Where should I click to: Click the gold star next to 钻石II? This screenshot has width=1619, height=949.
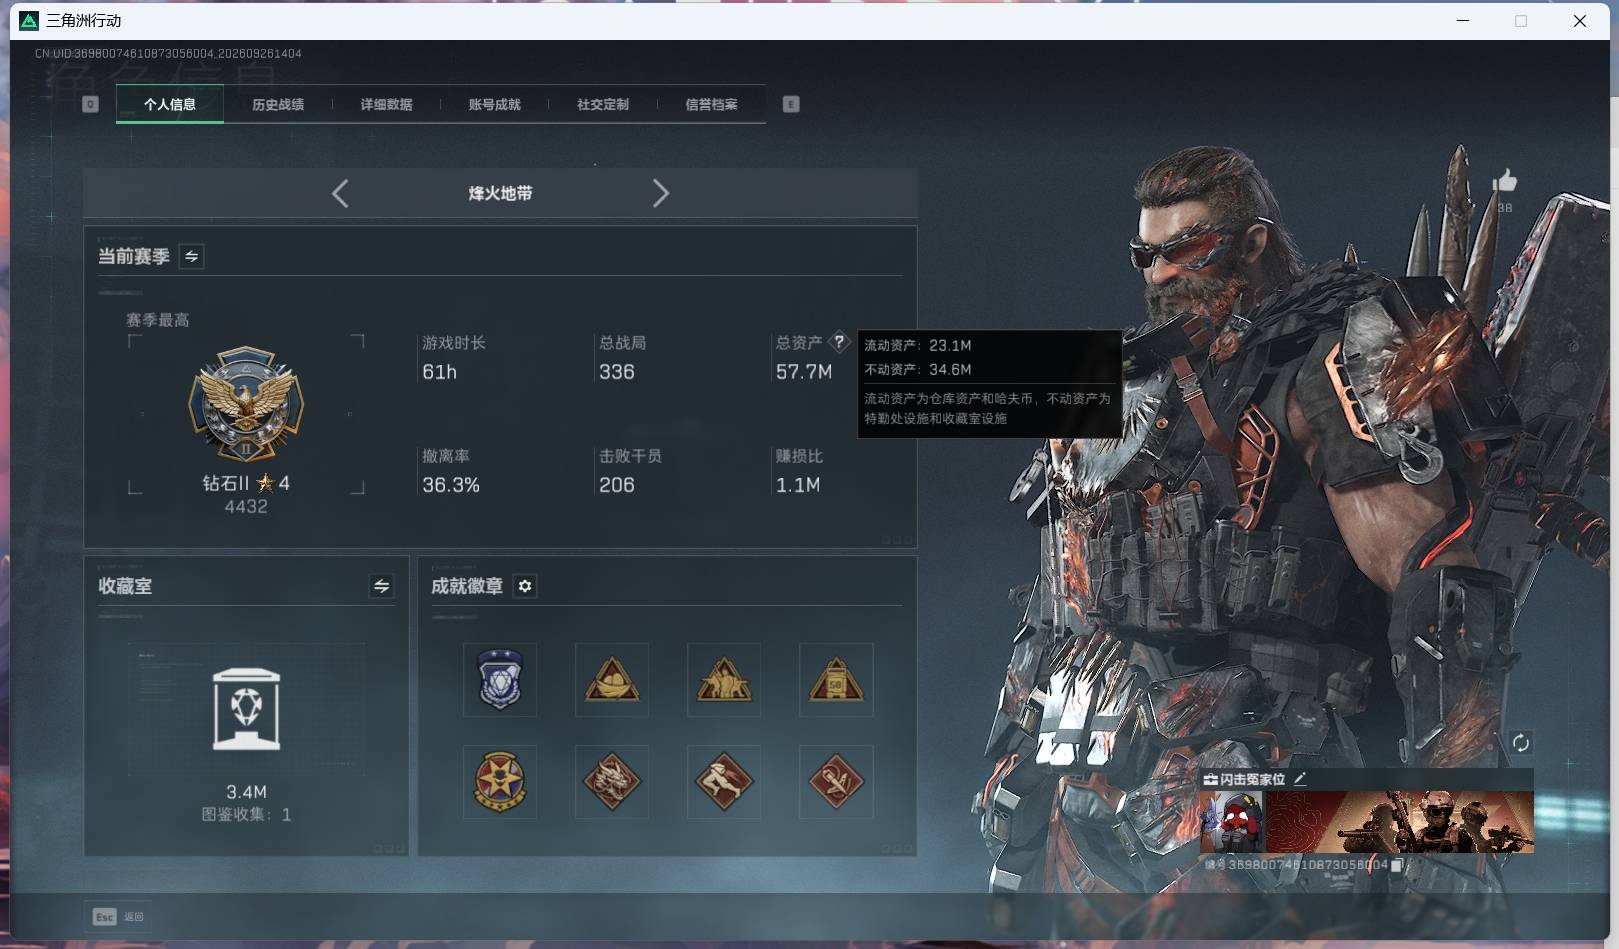[x=265, y=483]
